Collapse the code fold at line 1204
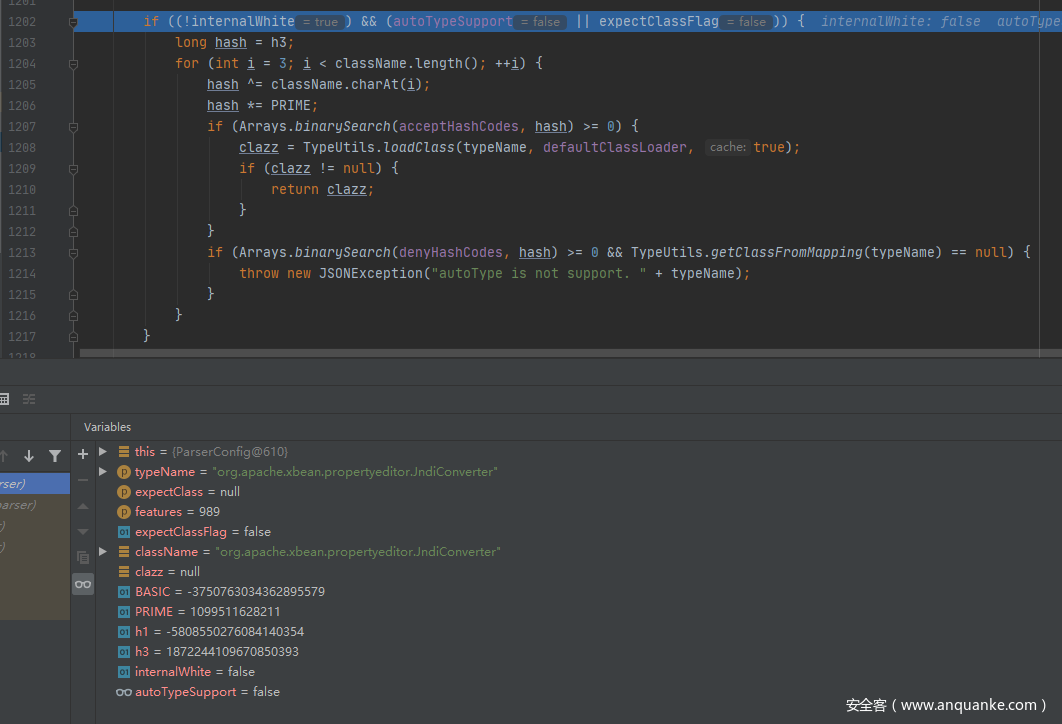Screen dimensions: 1062x724 pos(73,64)
